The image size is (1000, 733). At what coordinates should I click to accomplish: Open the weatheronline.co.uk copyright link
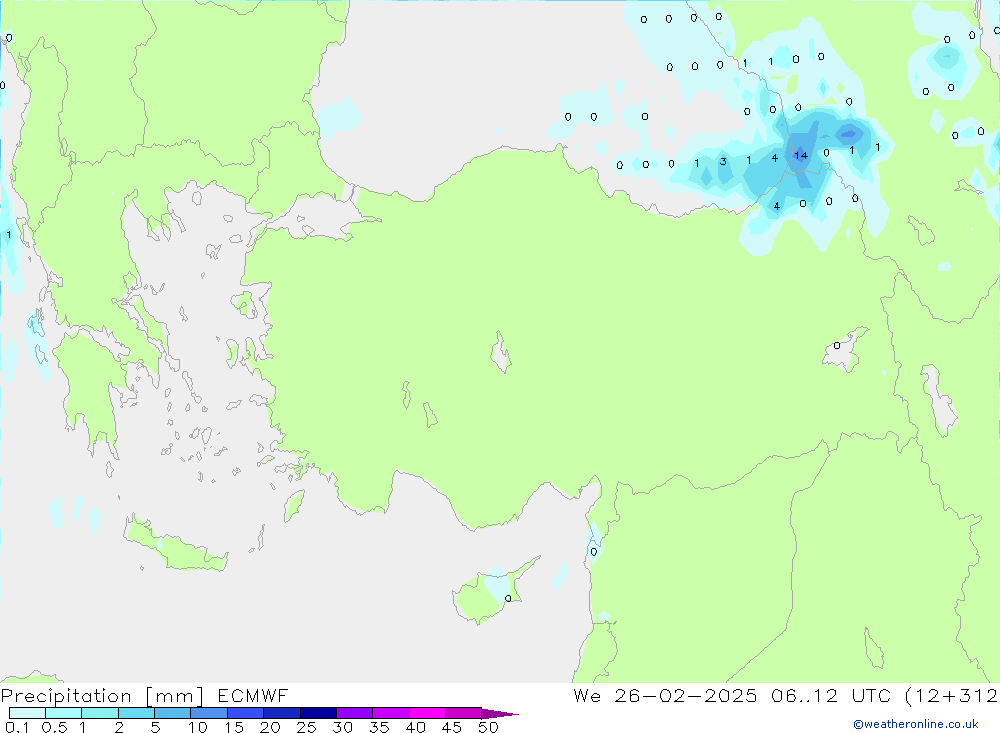(916, 724)
